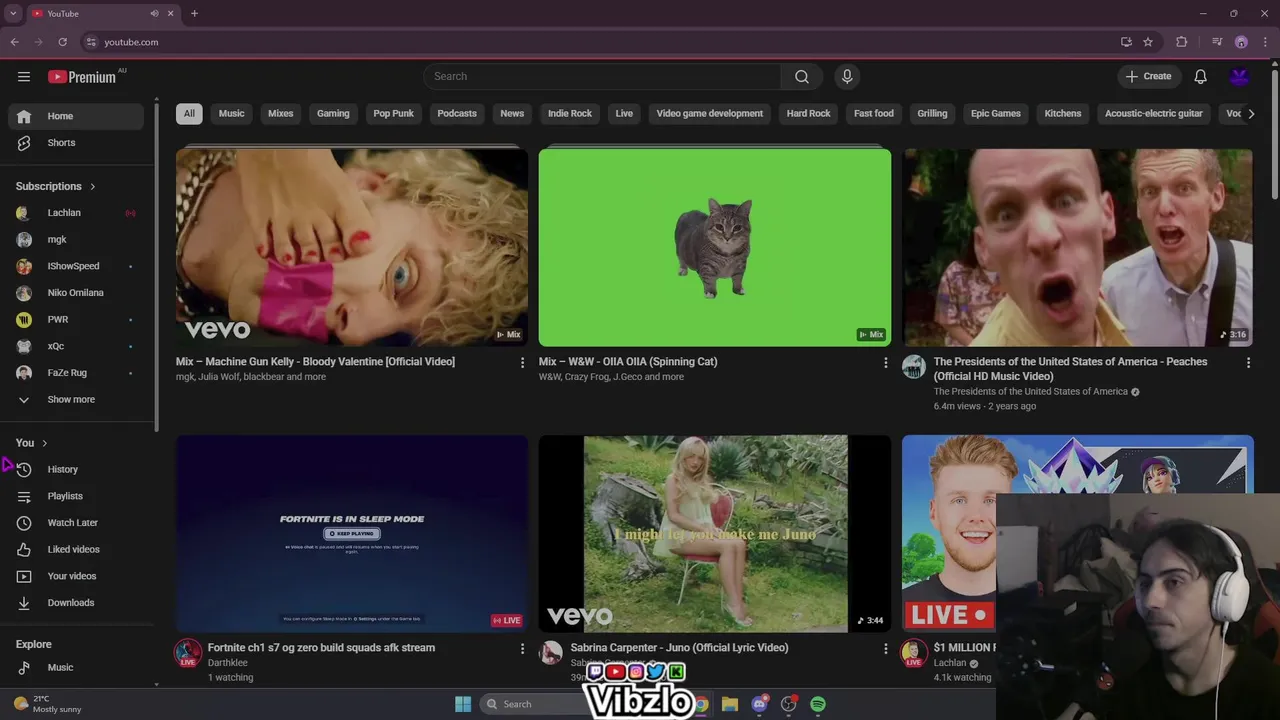This screenshot has width=1280, height=720.
Task: Open Music under Explore
Action: pyautogui.click(x=76, y=668)
